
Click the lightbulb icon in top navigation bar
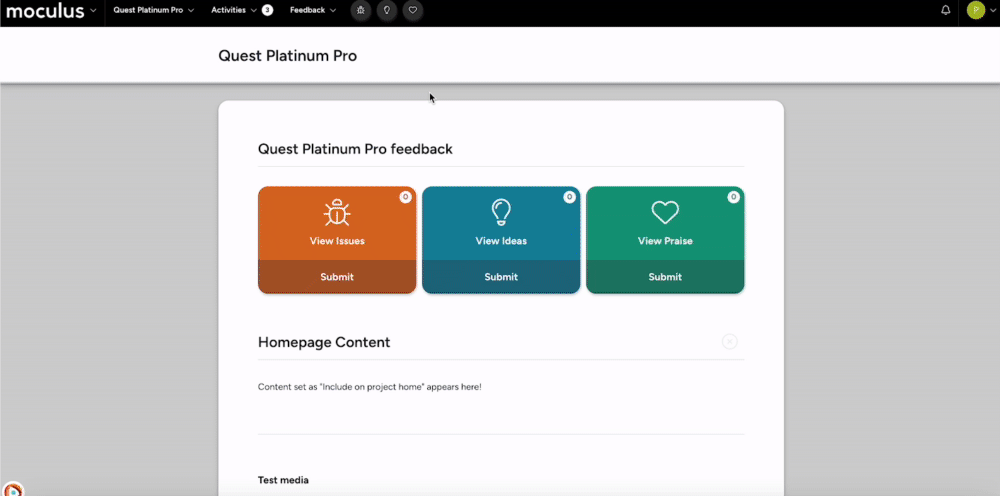(387, 10)
